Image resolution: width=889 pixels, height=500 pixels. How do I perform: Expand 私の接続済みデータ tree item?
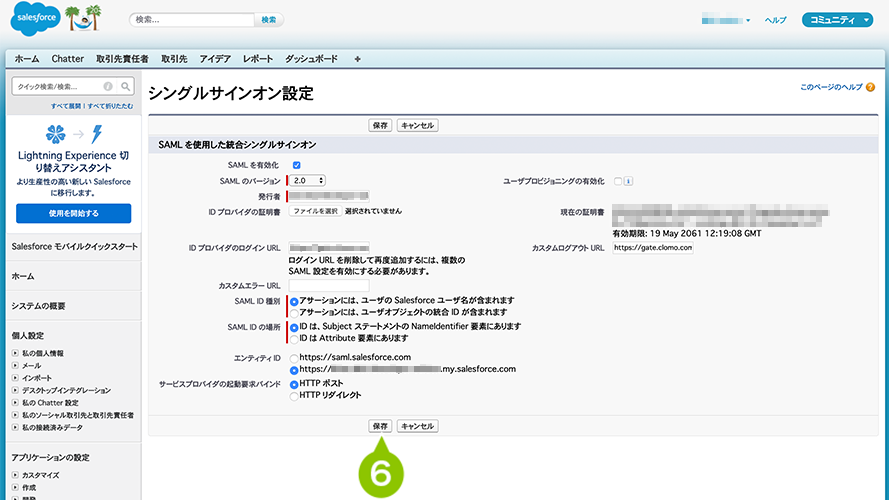point(15,427)
